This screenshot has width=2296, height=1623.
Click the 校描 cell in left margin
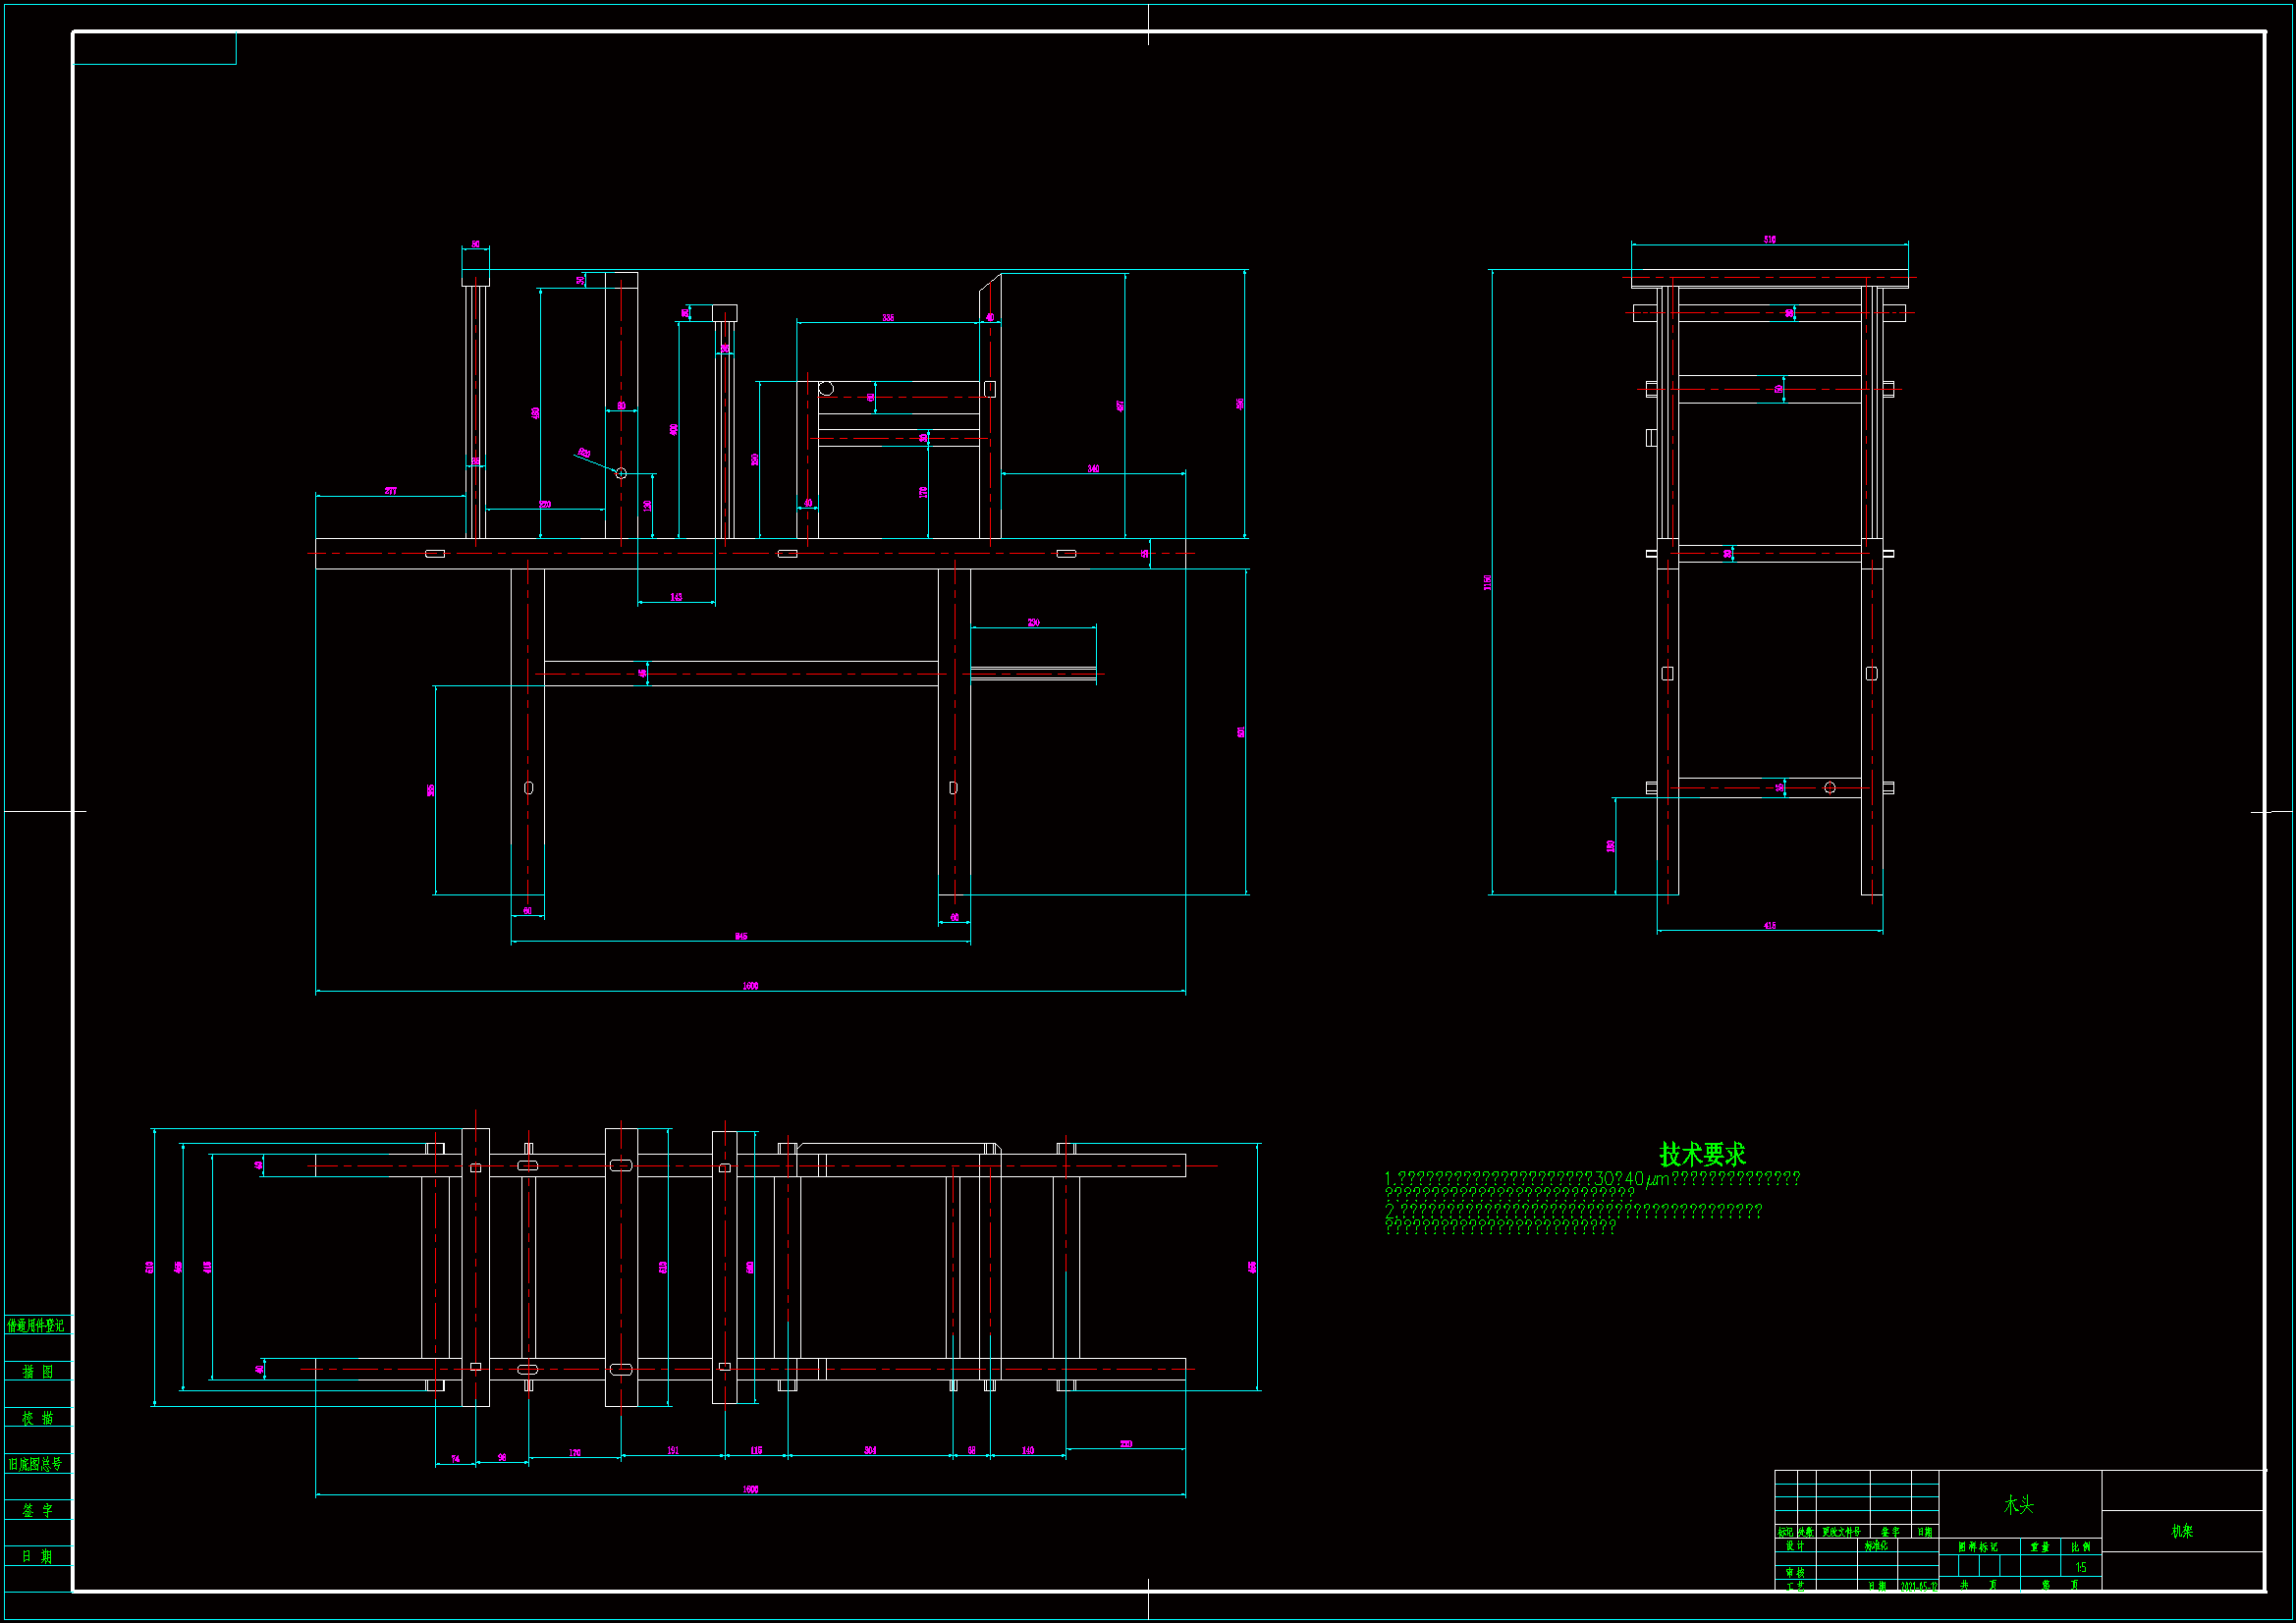click(38, 1418)
